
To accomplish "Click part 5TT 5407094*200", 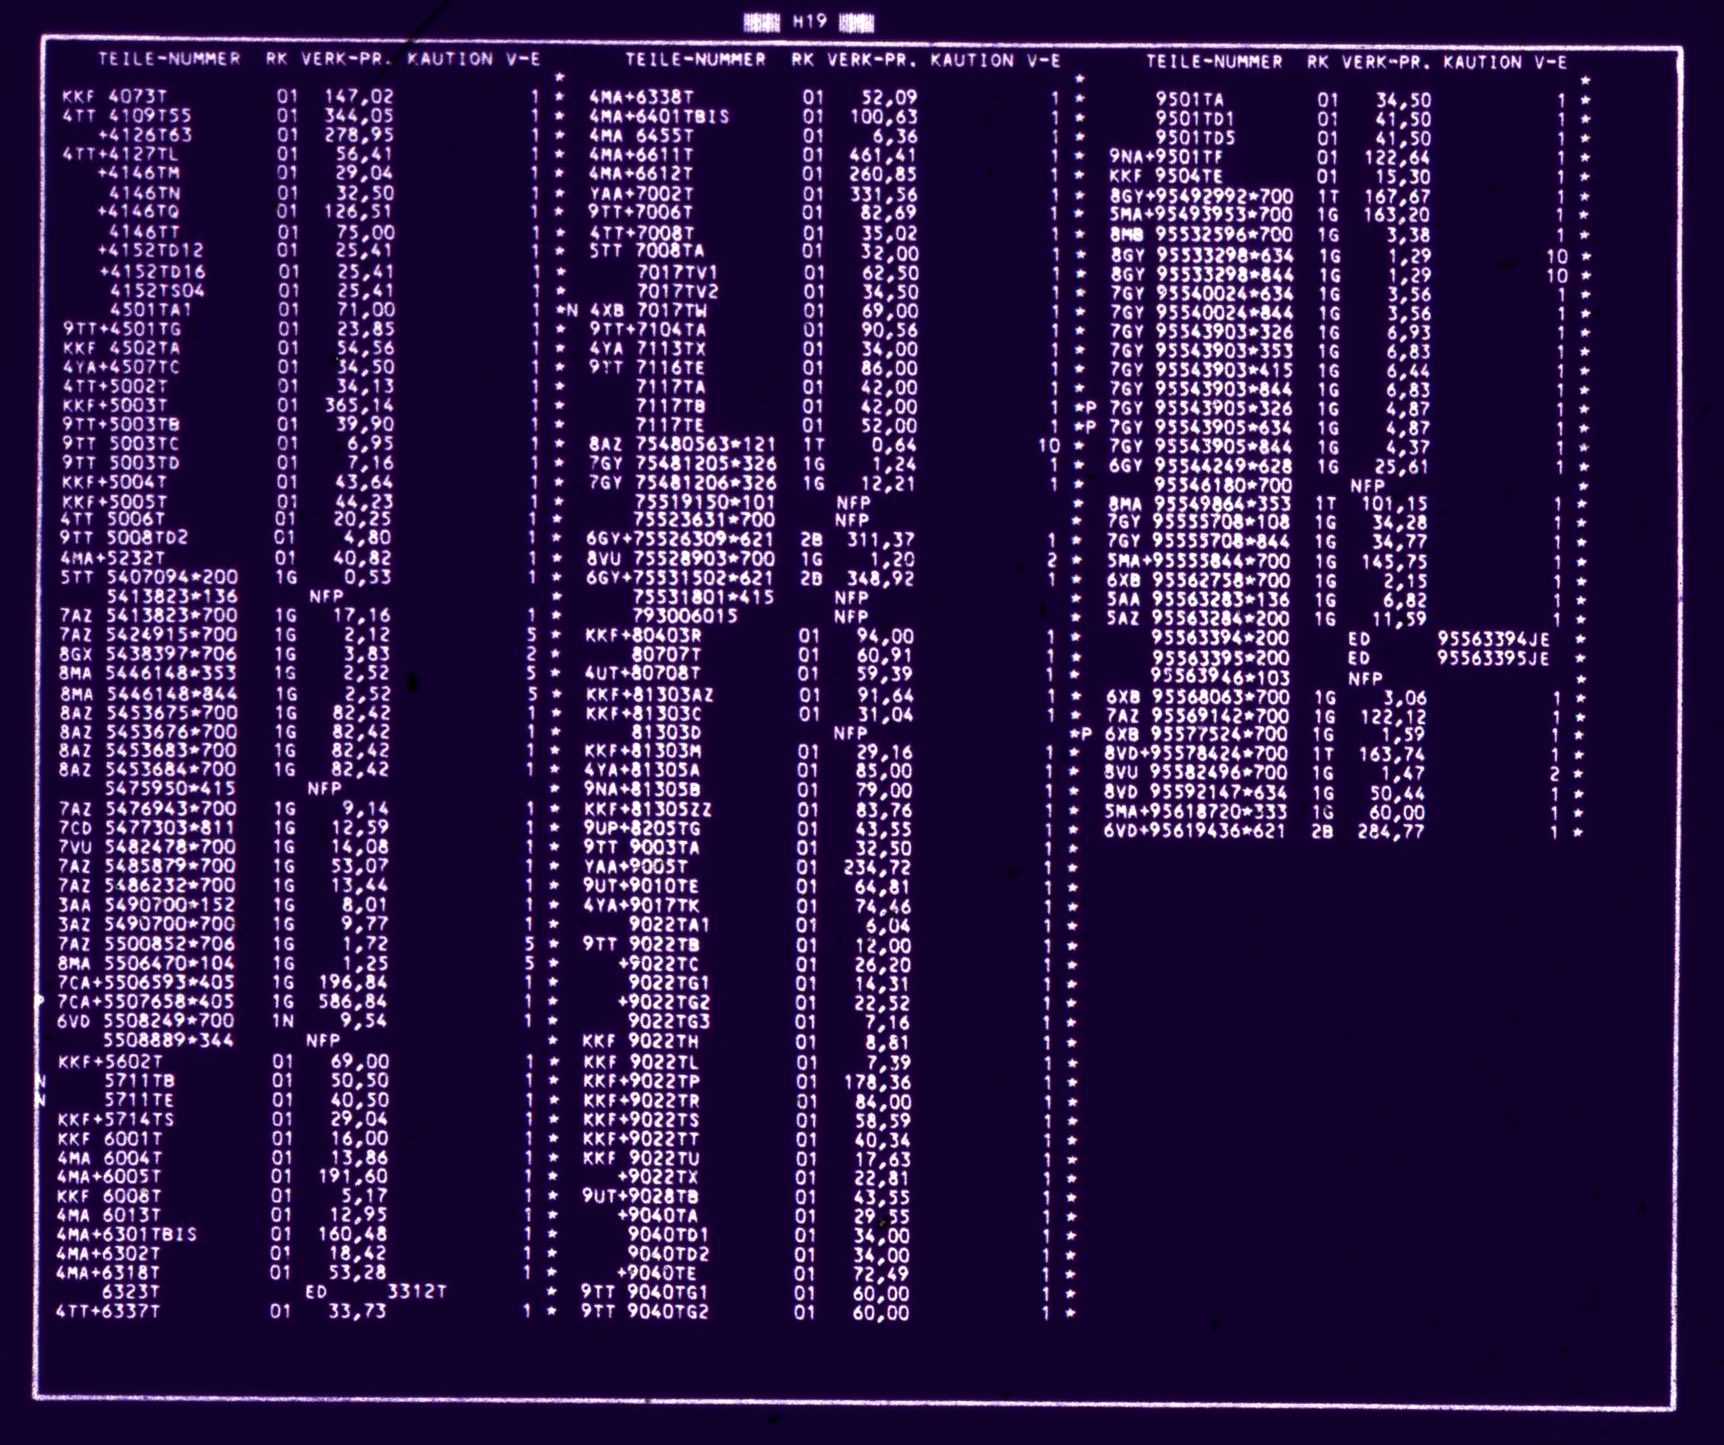I will [x=149, y=577].
